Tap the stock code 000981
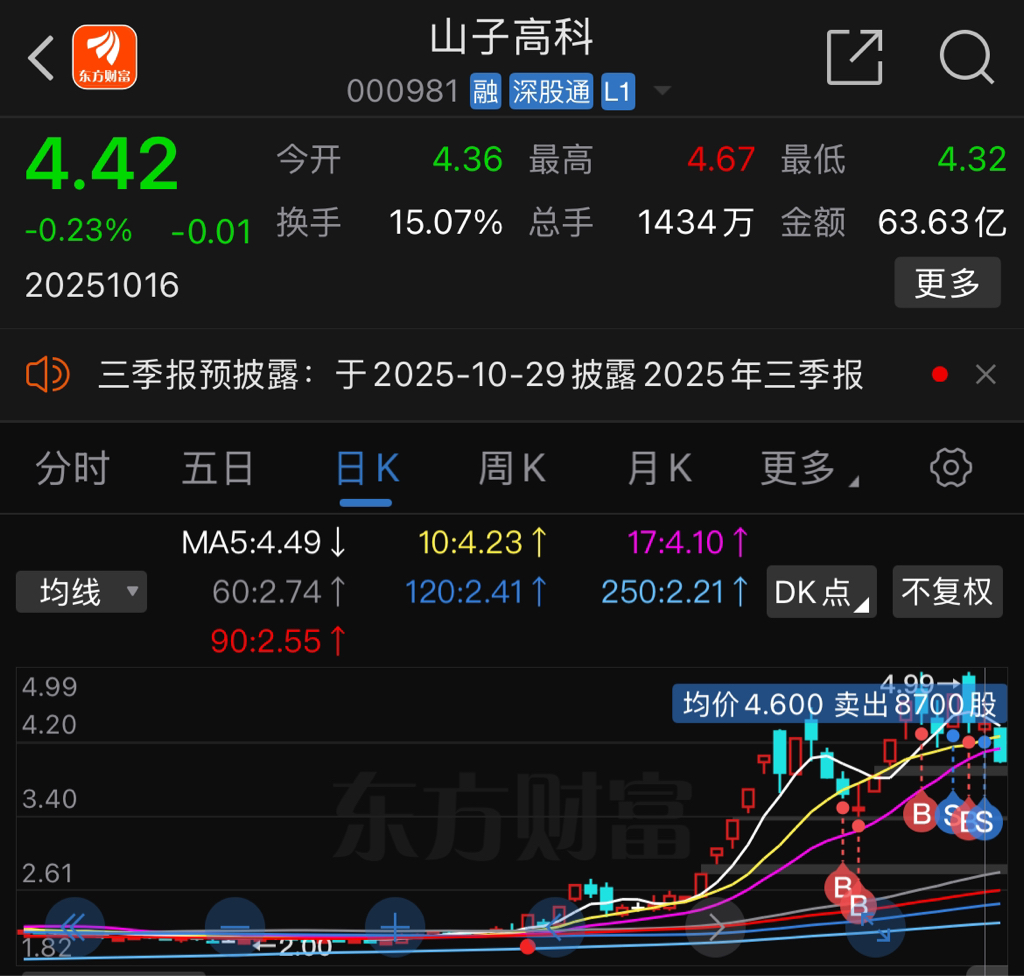Image resolution: width=1024 pixels, height=976 pixels. click(403, 91)
